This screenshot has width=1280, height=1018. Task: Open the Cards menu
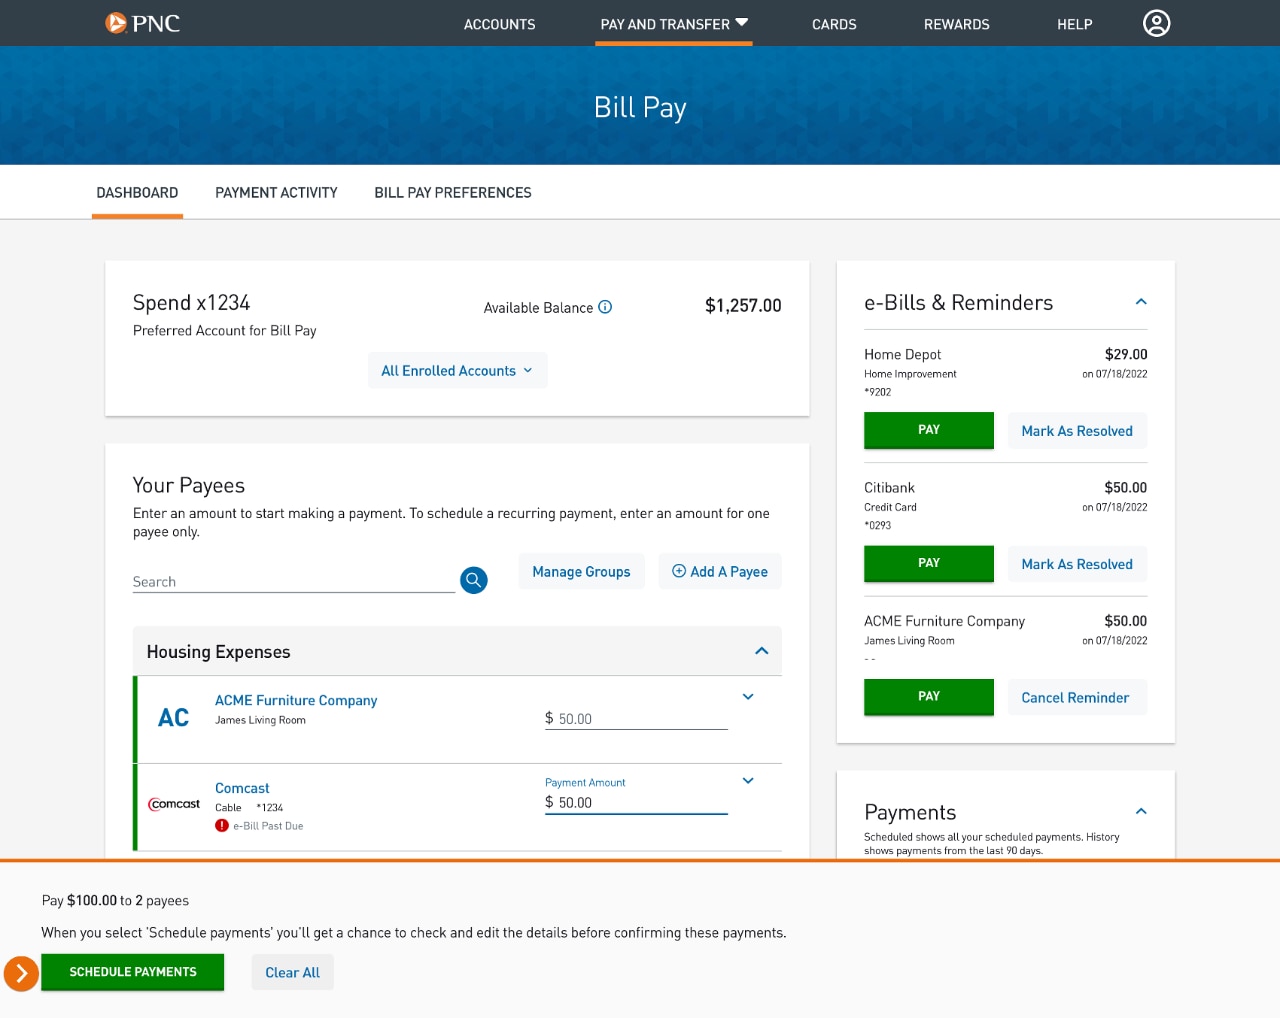pyautogui.click(x=834, y=23)
